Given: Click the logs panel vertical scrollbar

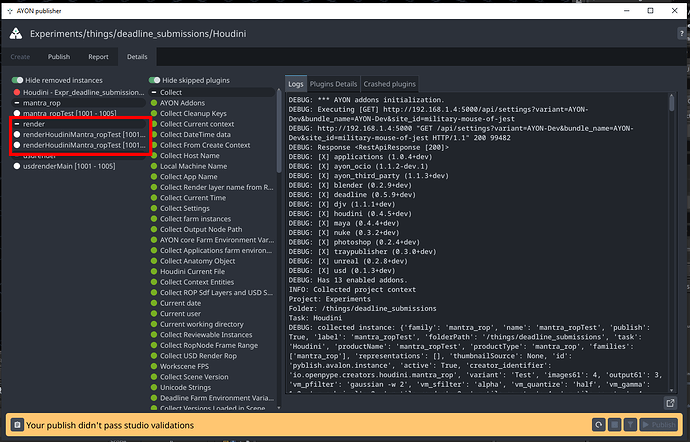Looking at the screenshot, I should 672,103.
